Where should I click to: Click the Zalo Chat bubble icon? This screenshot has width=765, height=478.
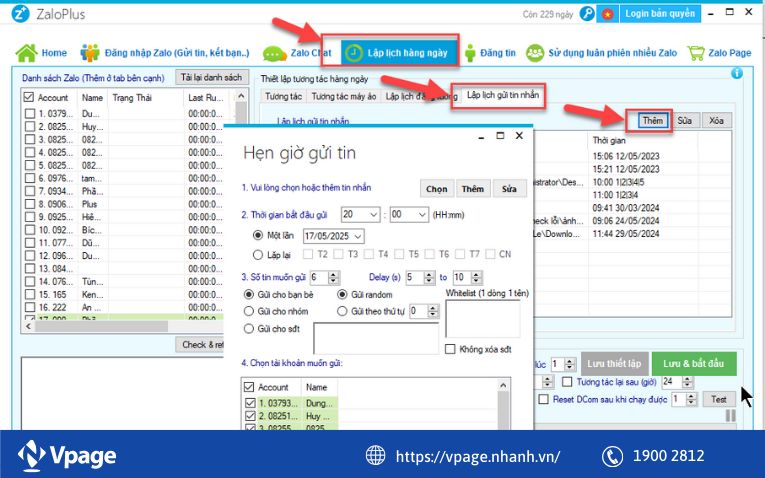pyautogui.click(x=275, y=53)
